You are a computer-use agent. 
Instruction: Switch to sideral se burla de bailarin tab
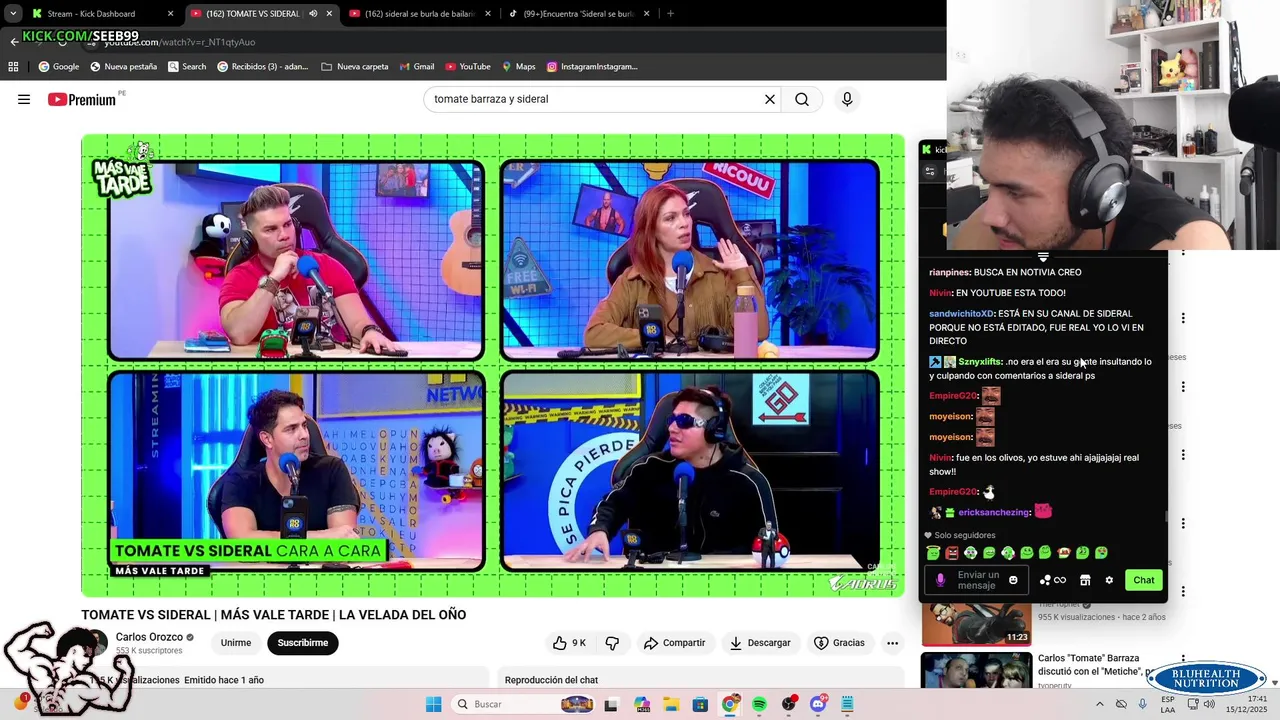click(419, 14)
